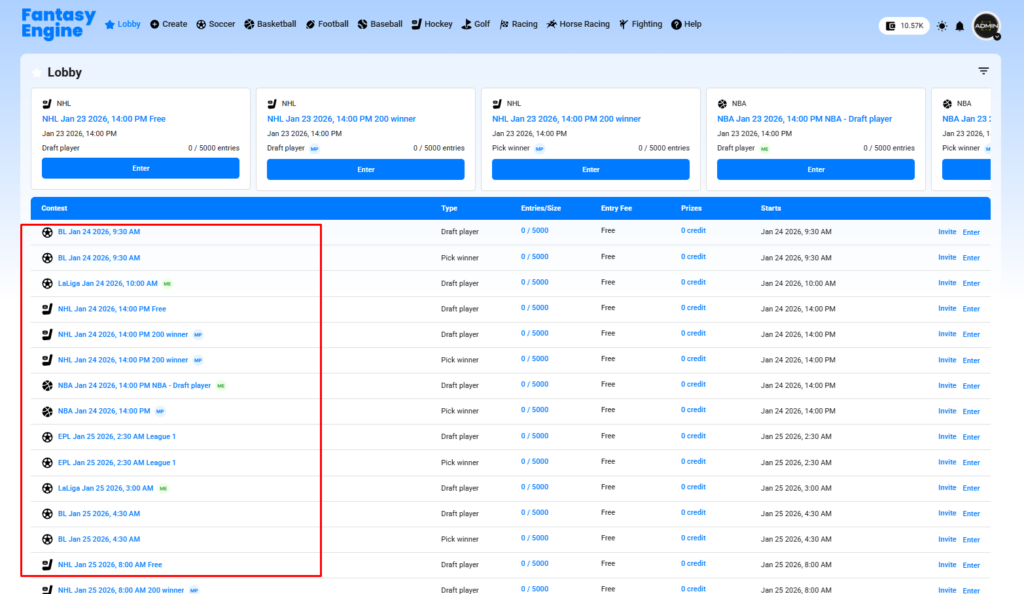Click Invite for LaLiga Jan 24 10:00 AM
Screen dimensions: 1024x594
(x=947, y=283)
